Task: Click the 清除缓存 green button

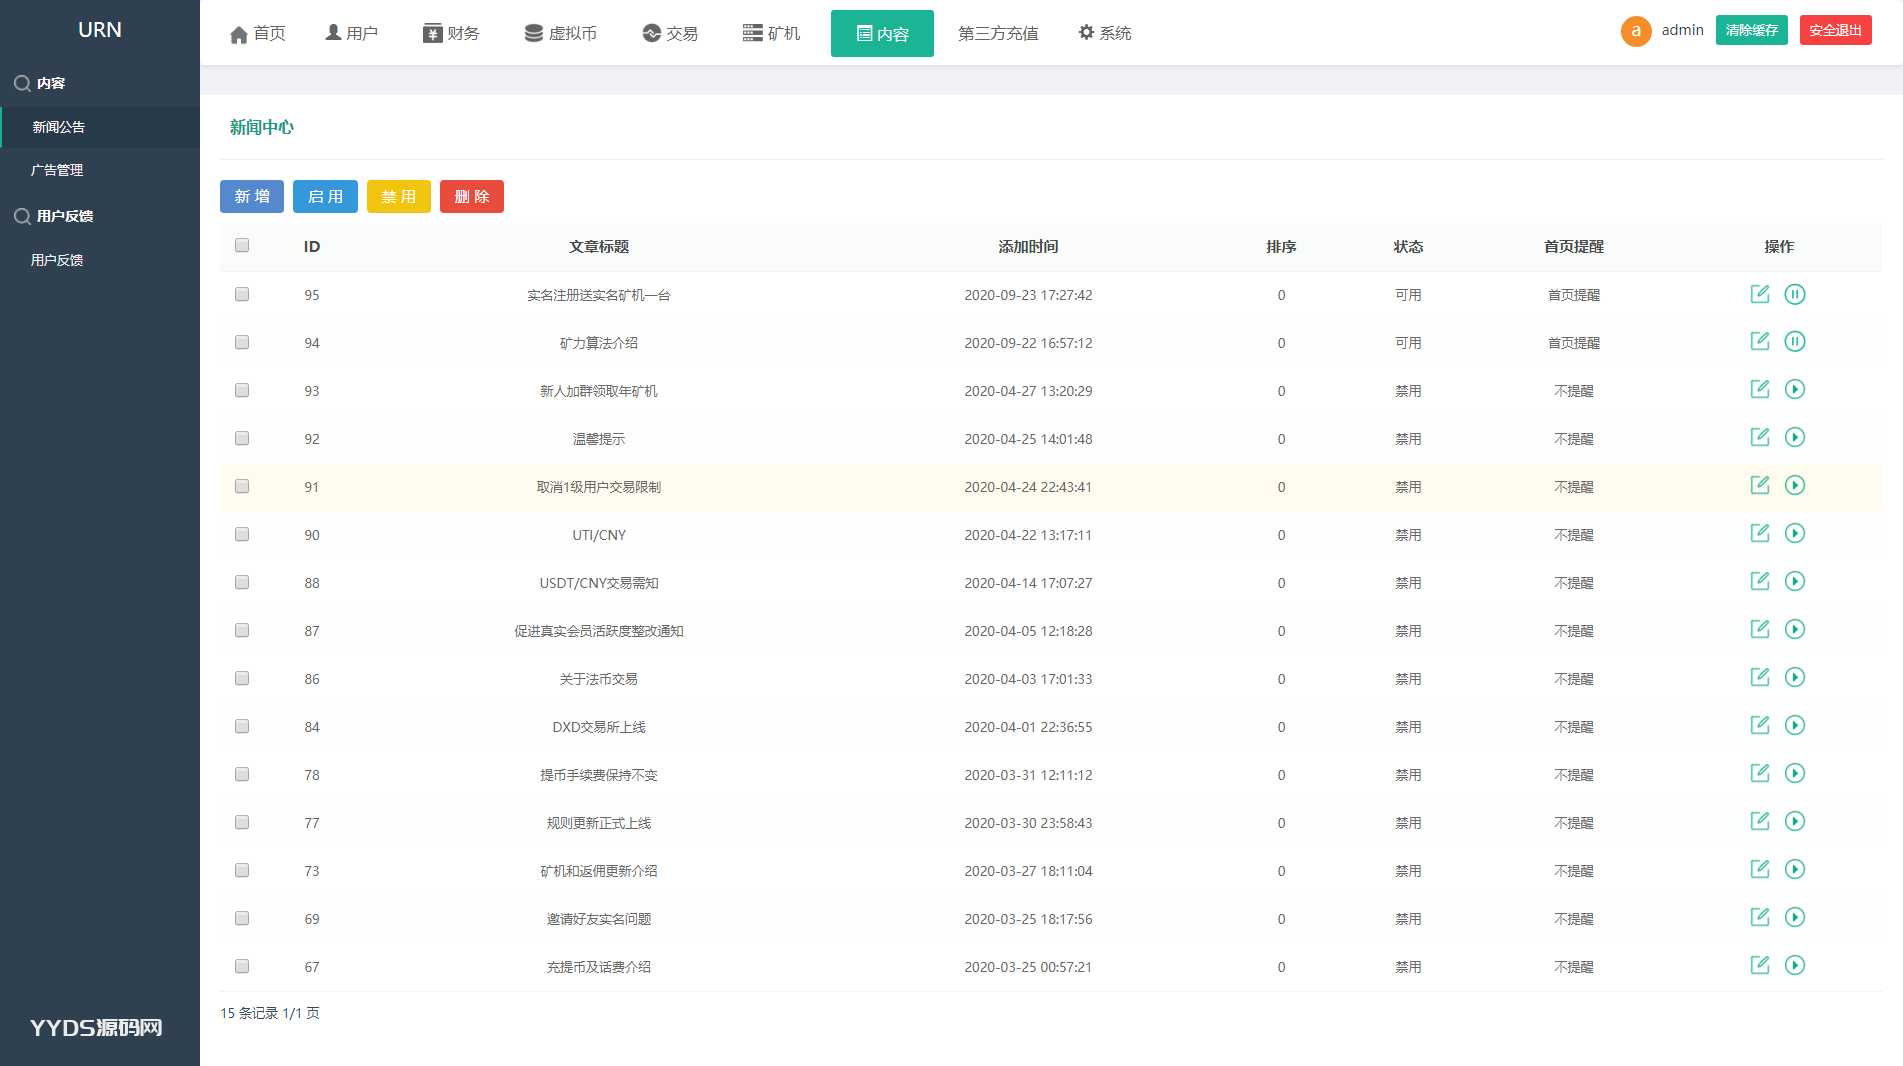Action: click(1751, 30)
